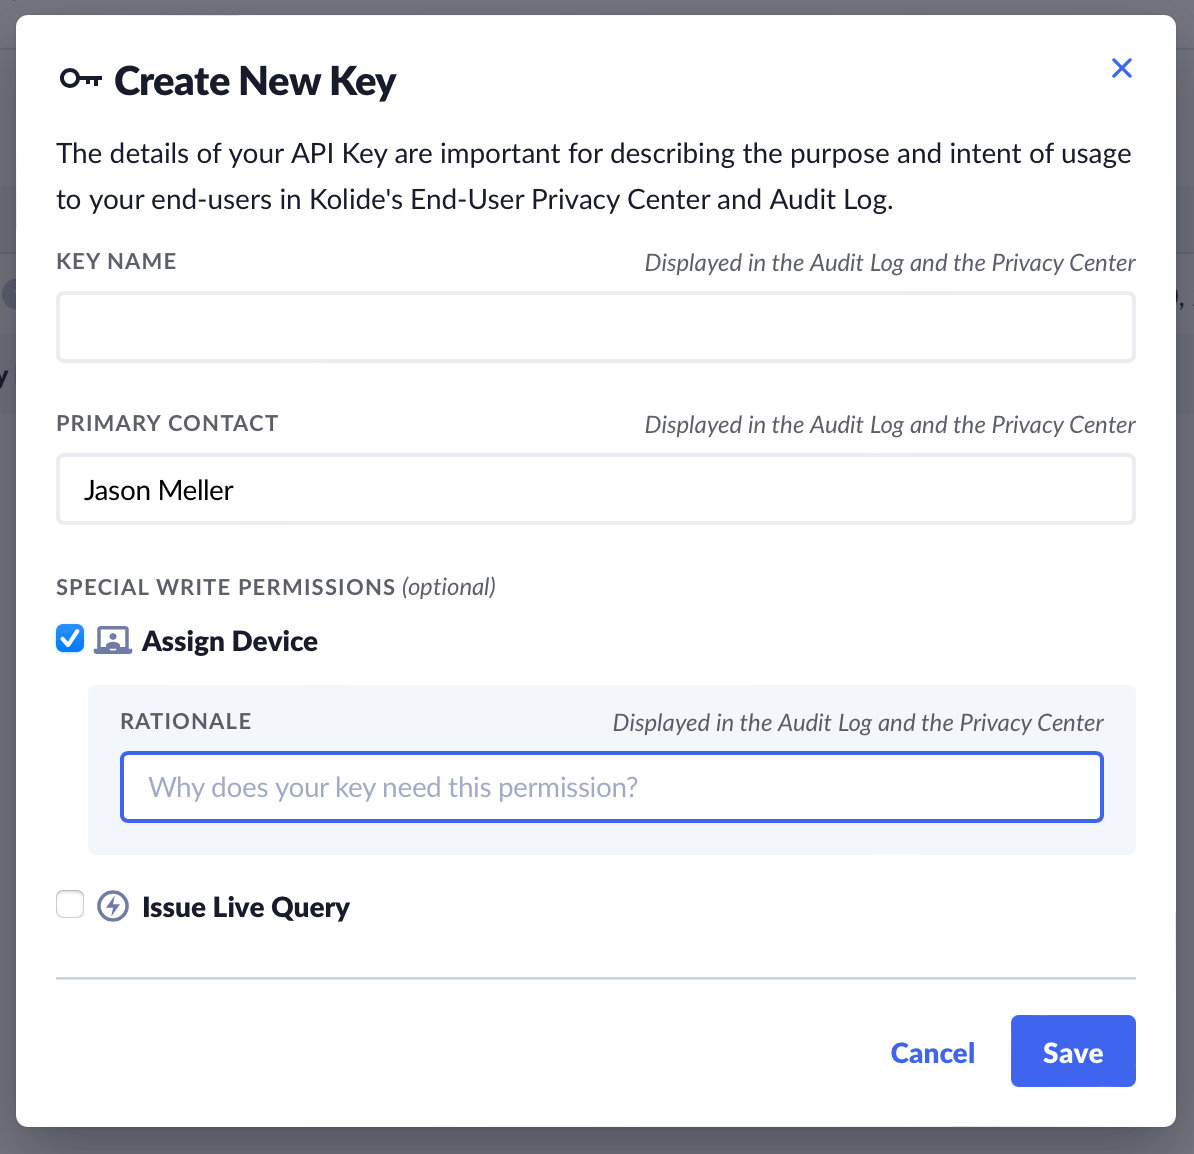Click the key icon beside Create New Key
Image resolution: width=1194 pixels, height=1154 pixels.
[x=80, y=79]
